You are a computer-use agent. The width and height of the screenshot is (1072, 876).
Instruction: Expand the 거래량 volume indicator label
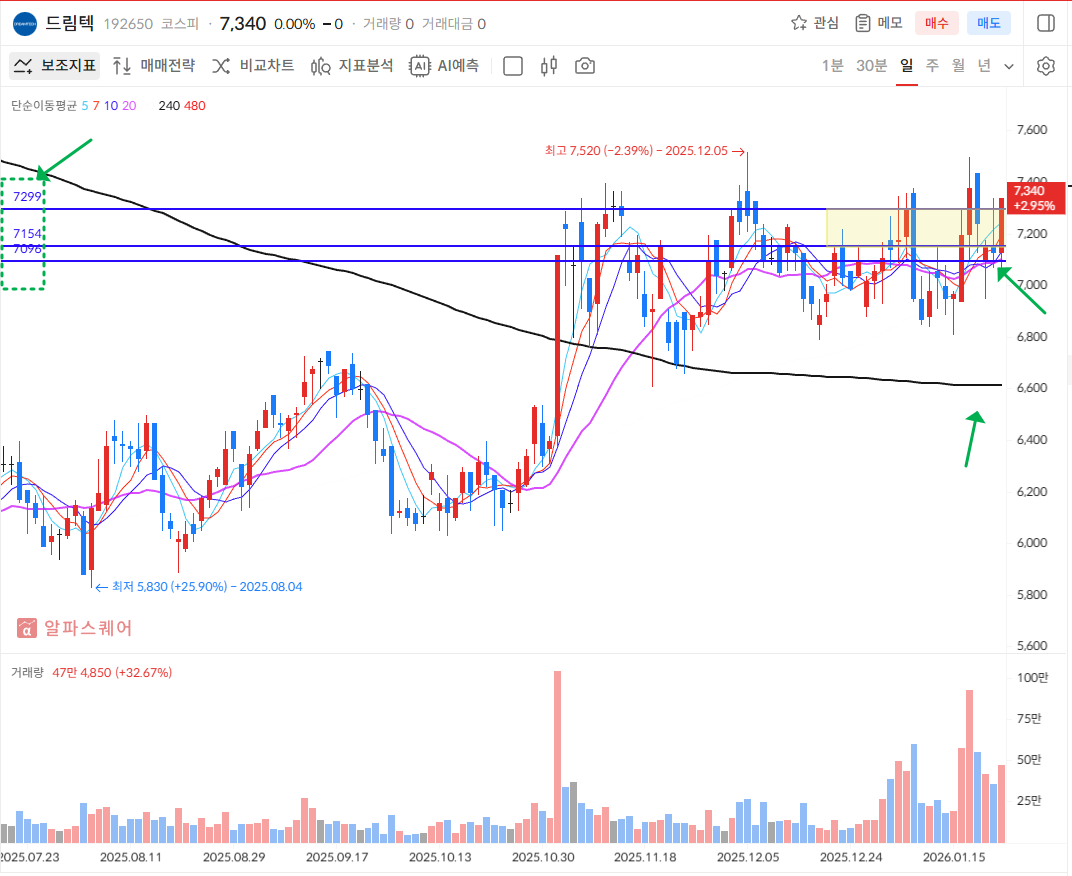point(26,672)
